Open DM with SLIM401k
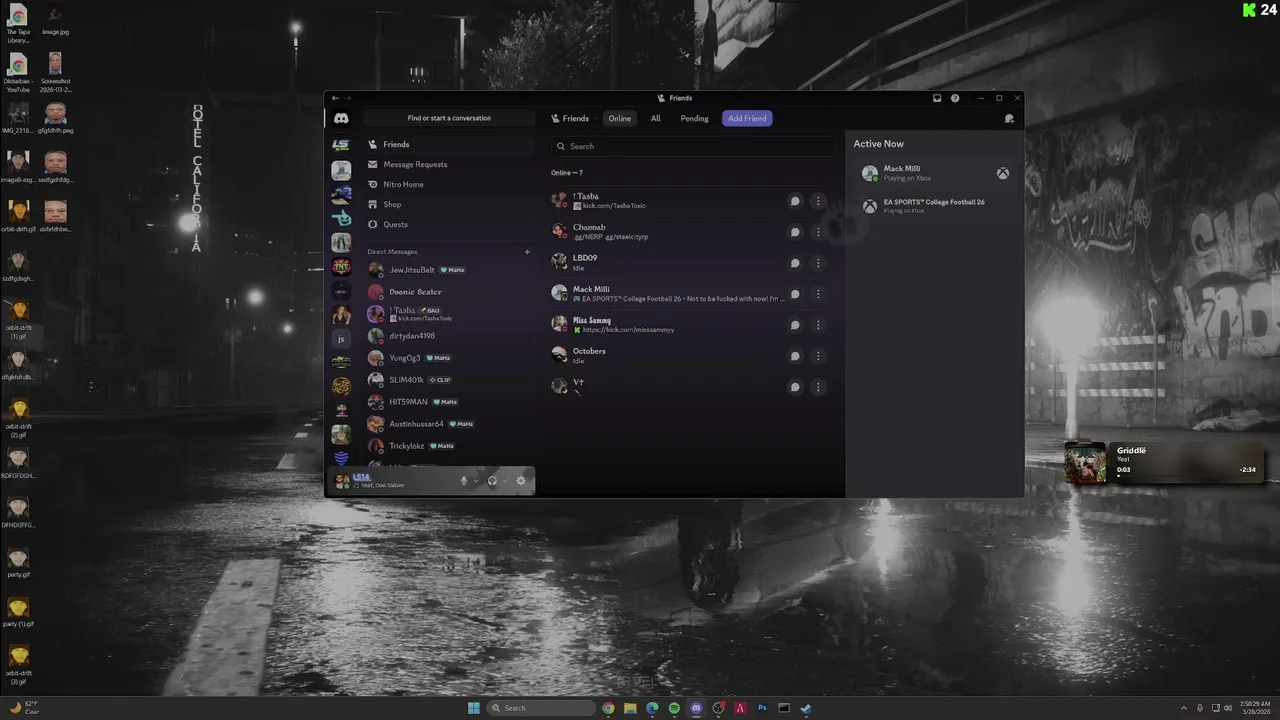The width and height of the screenshot is (1280, 720). point(447,380)
